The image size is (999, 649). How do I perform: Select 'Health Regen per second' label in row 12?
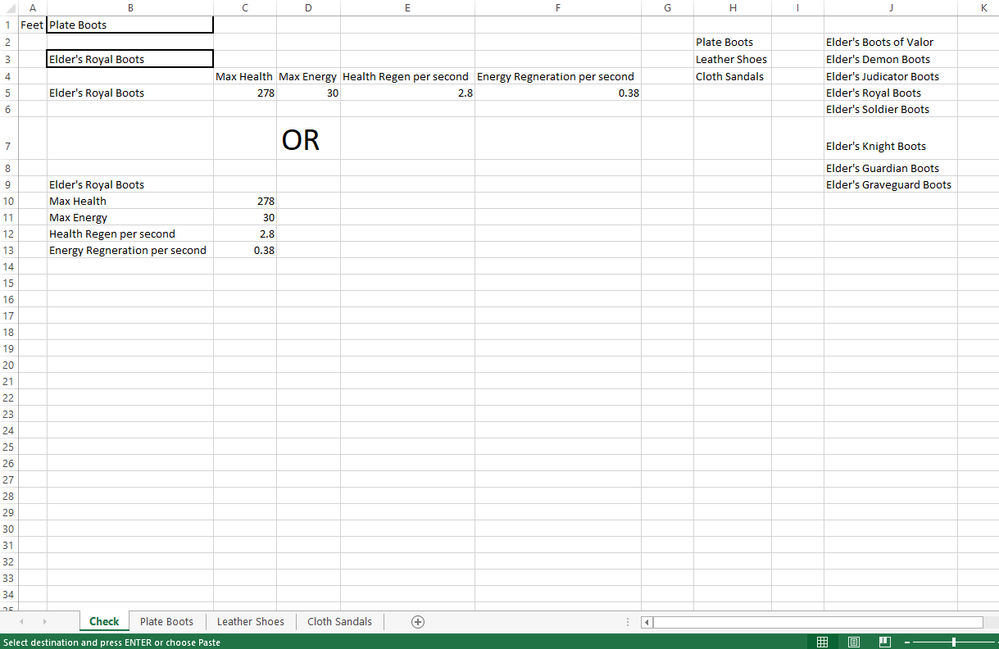click(130, 234)
